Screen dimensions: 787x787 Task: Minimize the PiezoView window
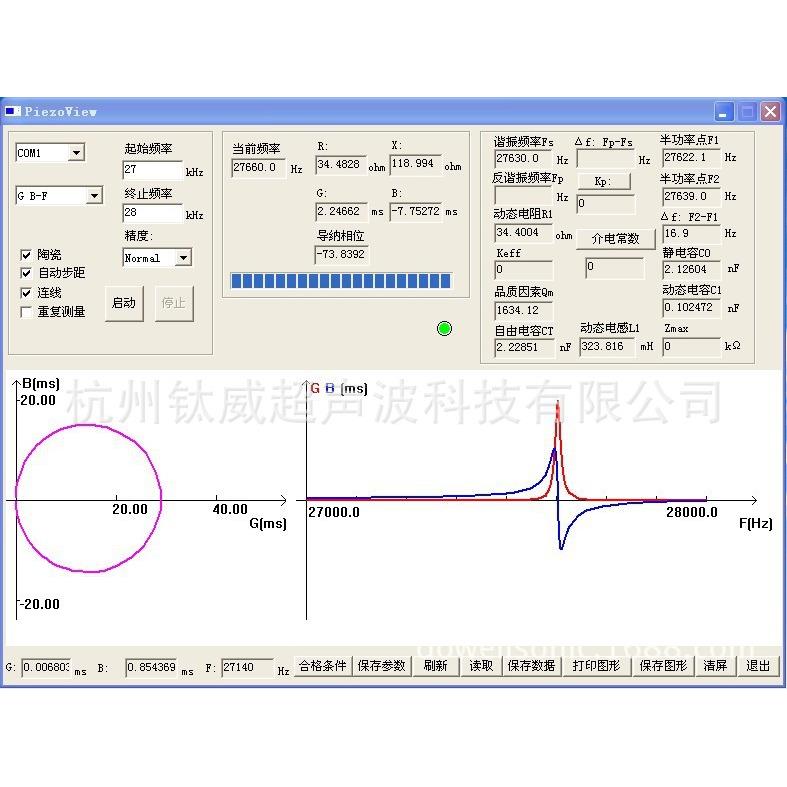coord(723,111)
